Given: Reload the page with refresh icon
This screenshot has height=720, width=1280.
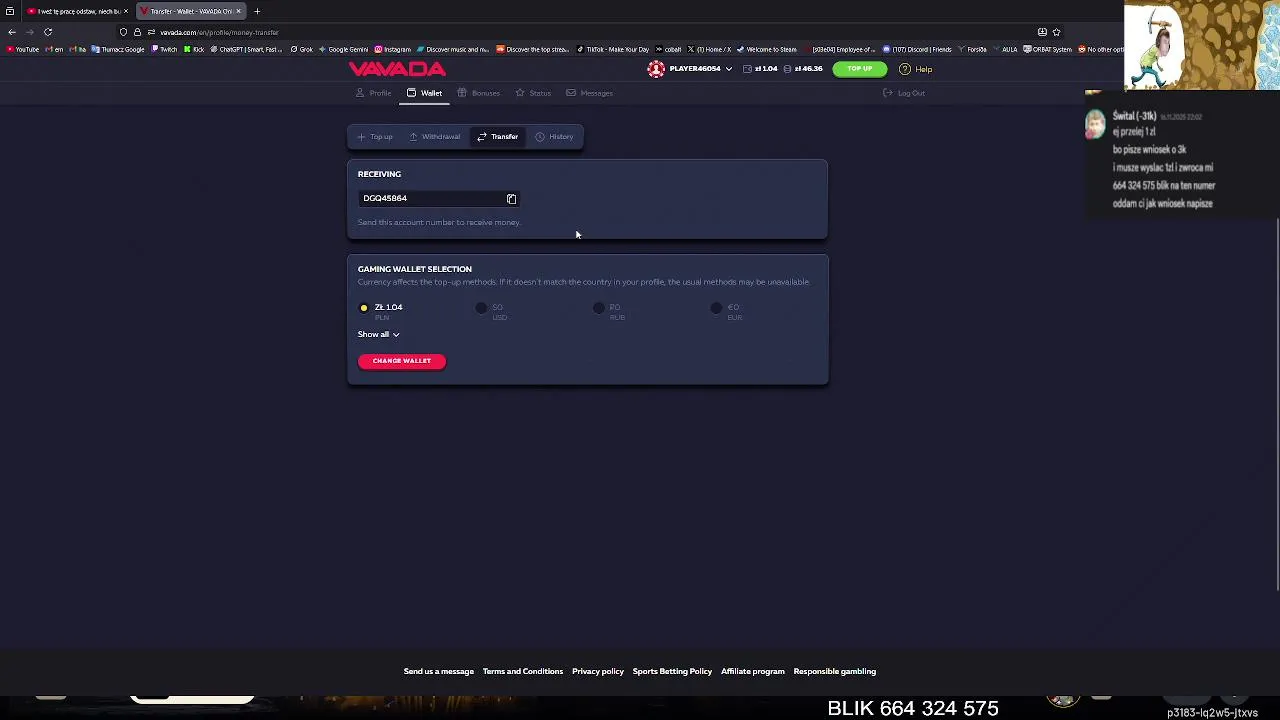Looking at the screenshot, I should [x=48, y=32].
